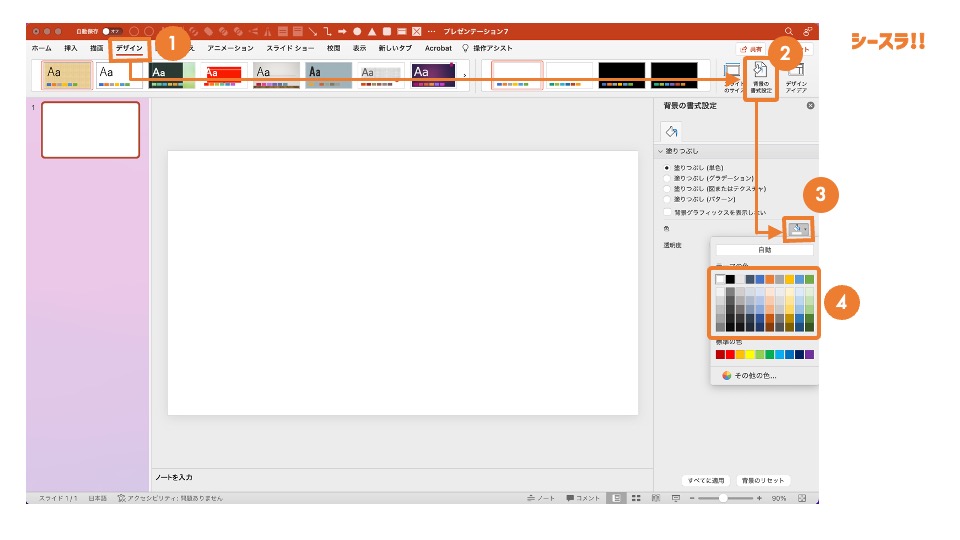This screenshot has width=960, height=540.
Task: Select 塗りつぶし (パターン) radio button
Action: pyautogui.click(x=667, y=199)
